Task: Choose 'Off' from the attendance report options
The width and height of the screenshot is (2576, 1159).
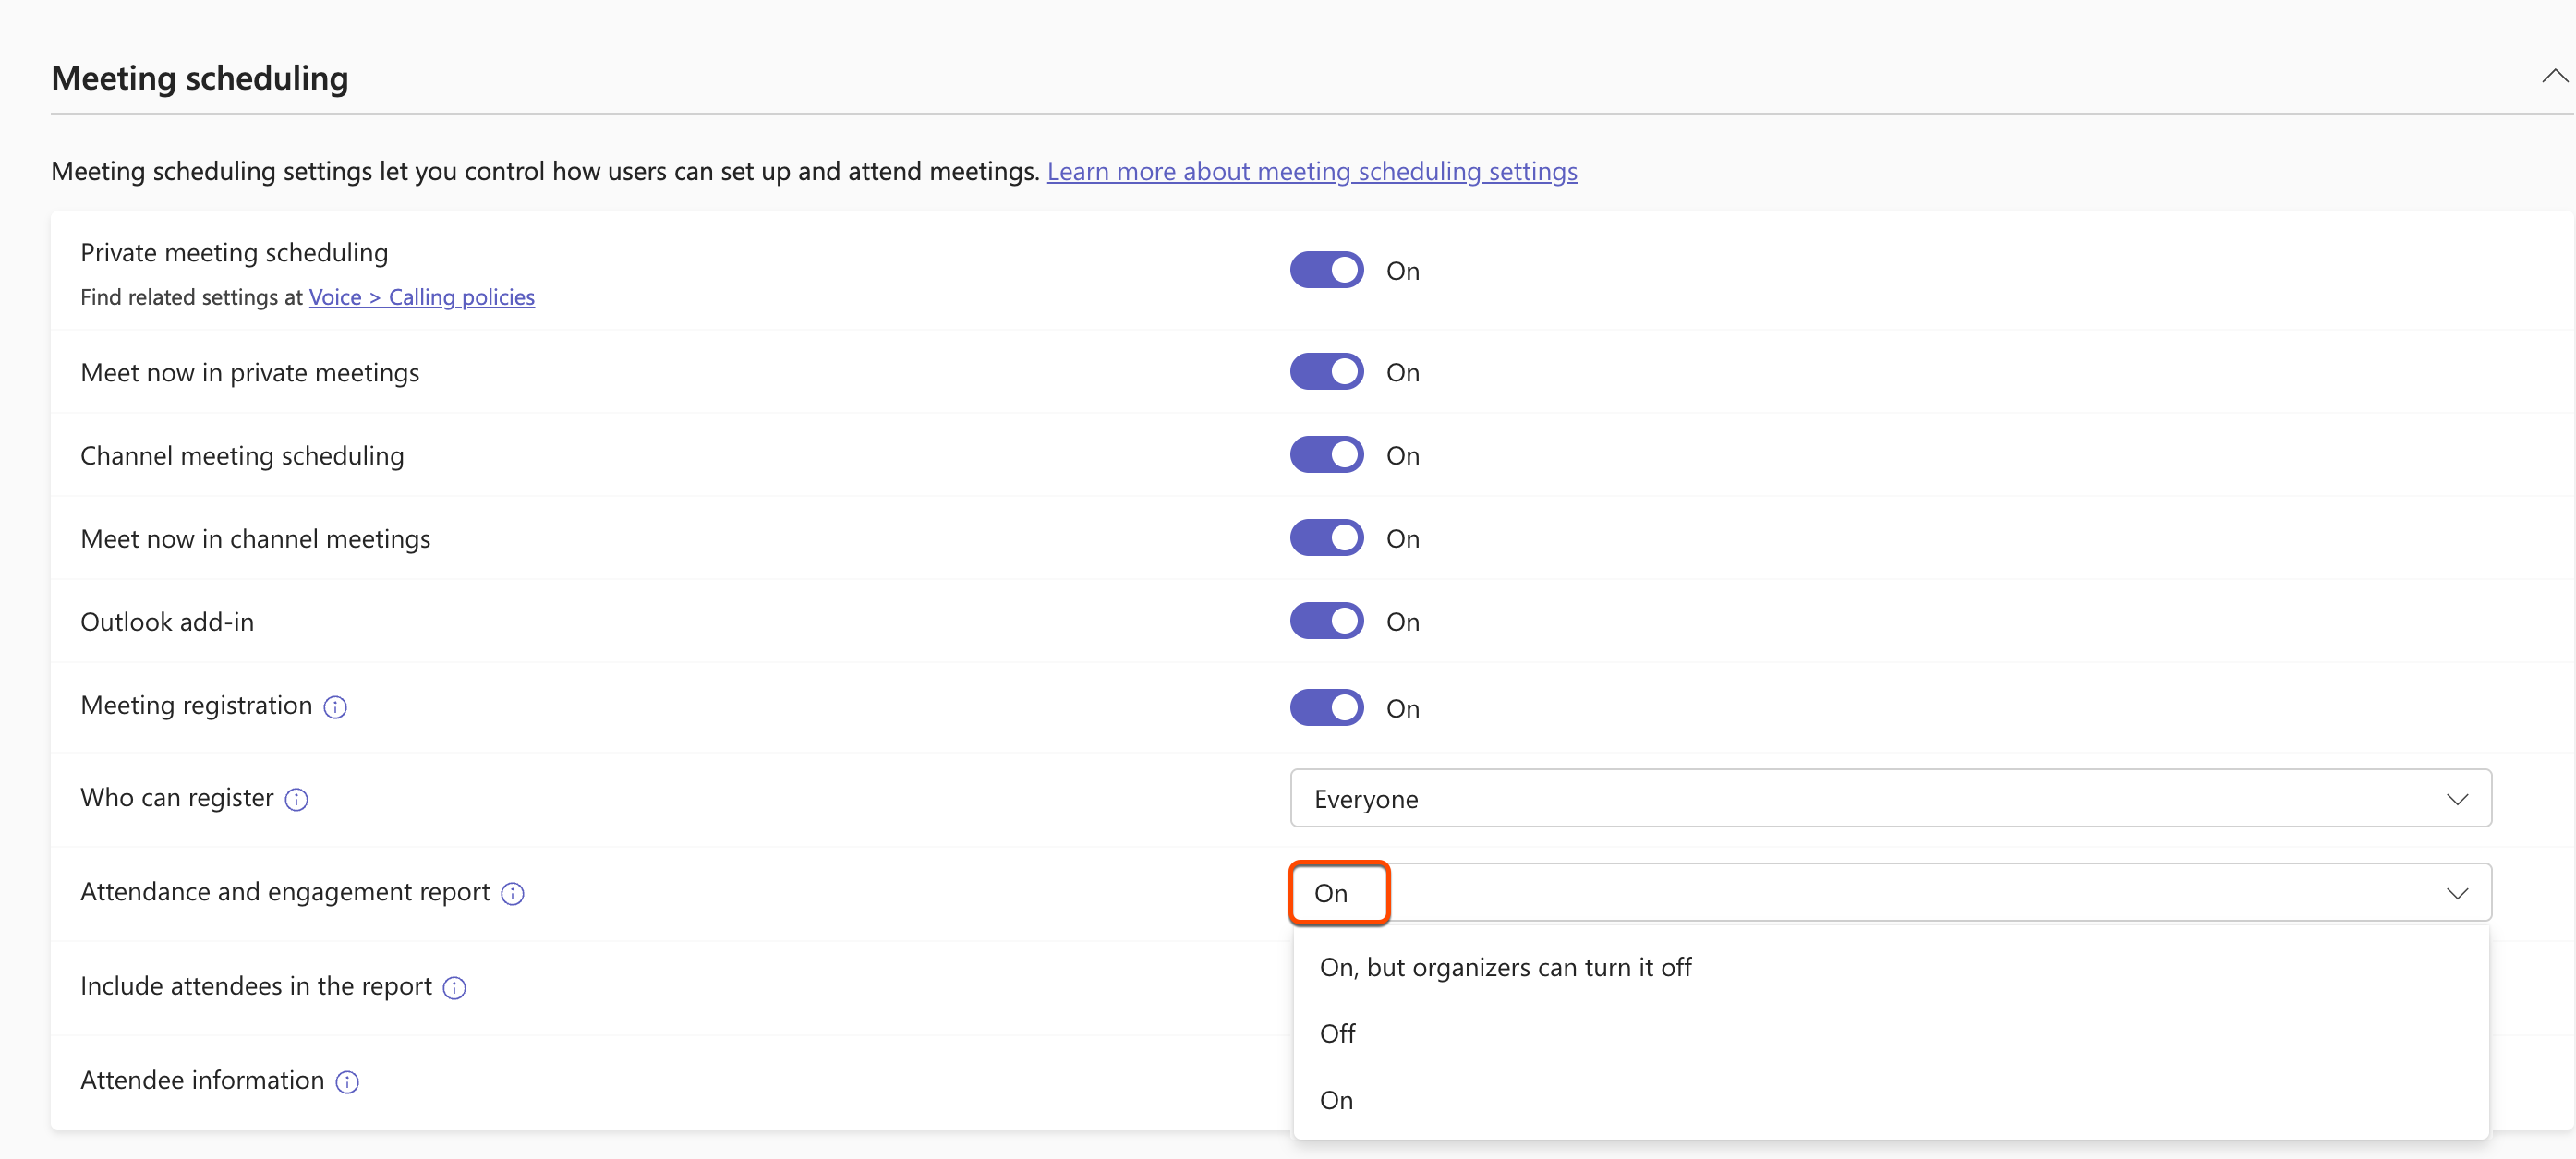Action: point(1337,1033)
